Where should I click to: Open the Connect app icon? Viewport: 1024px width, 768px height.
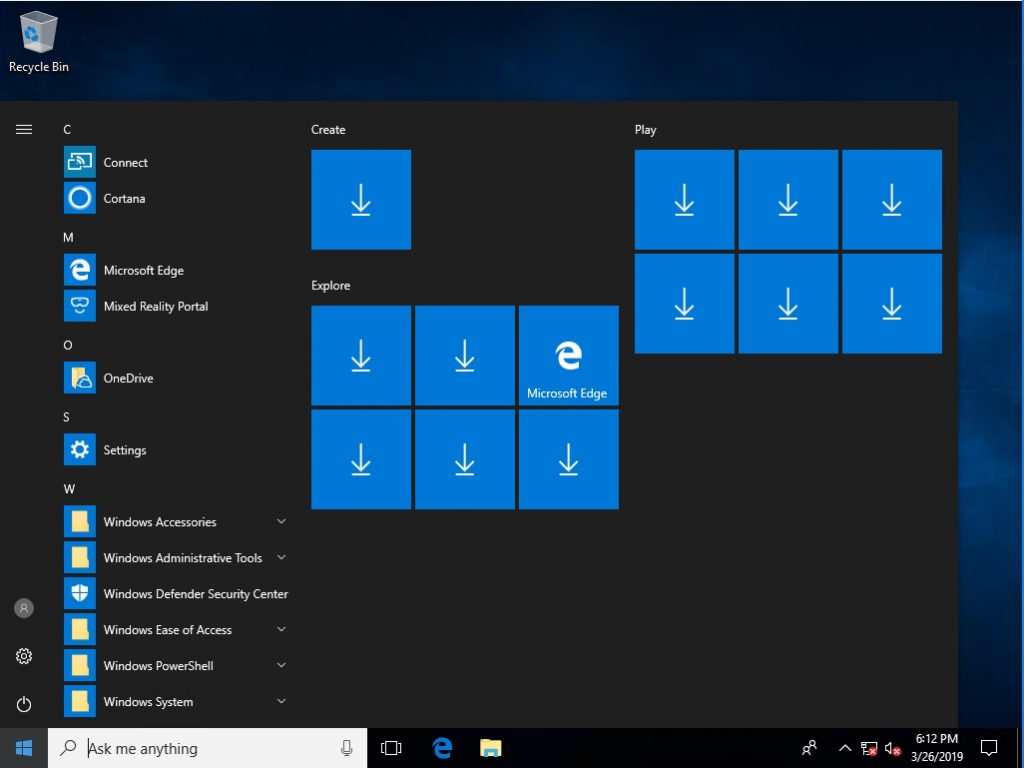pos(80,162)
